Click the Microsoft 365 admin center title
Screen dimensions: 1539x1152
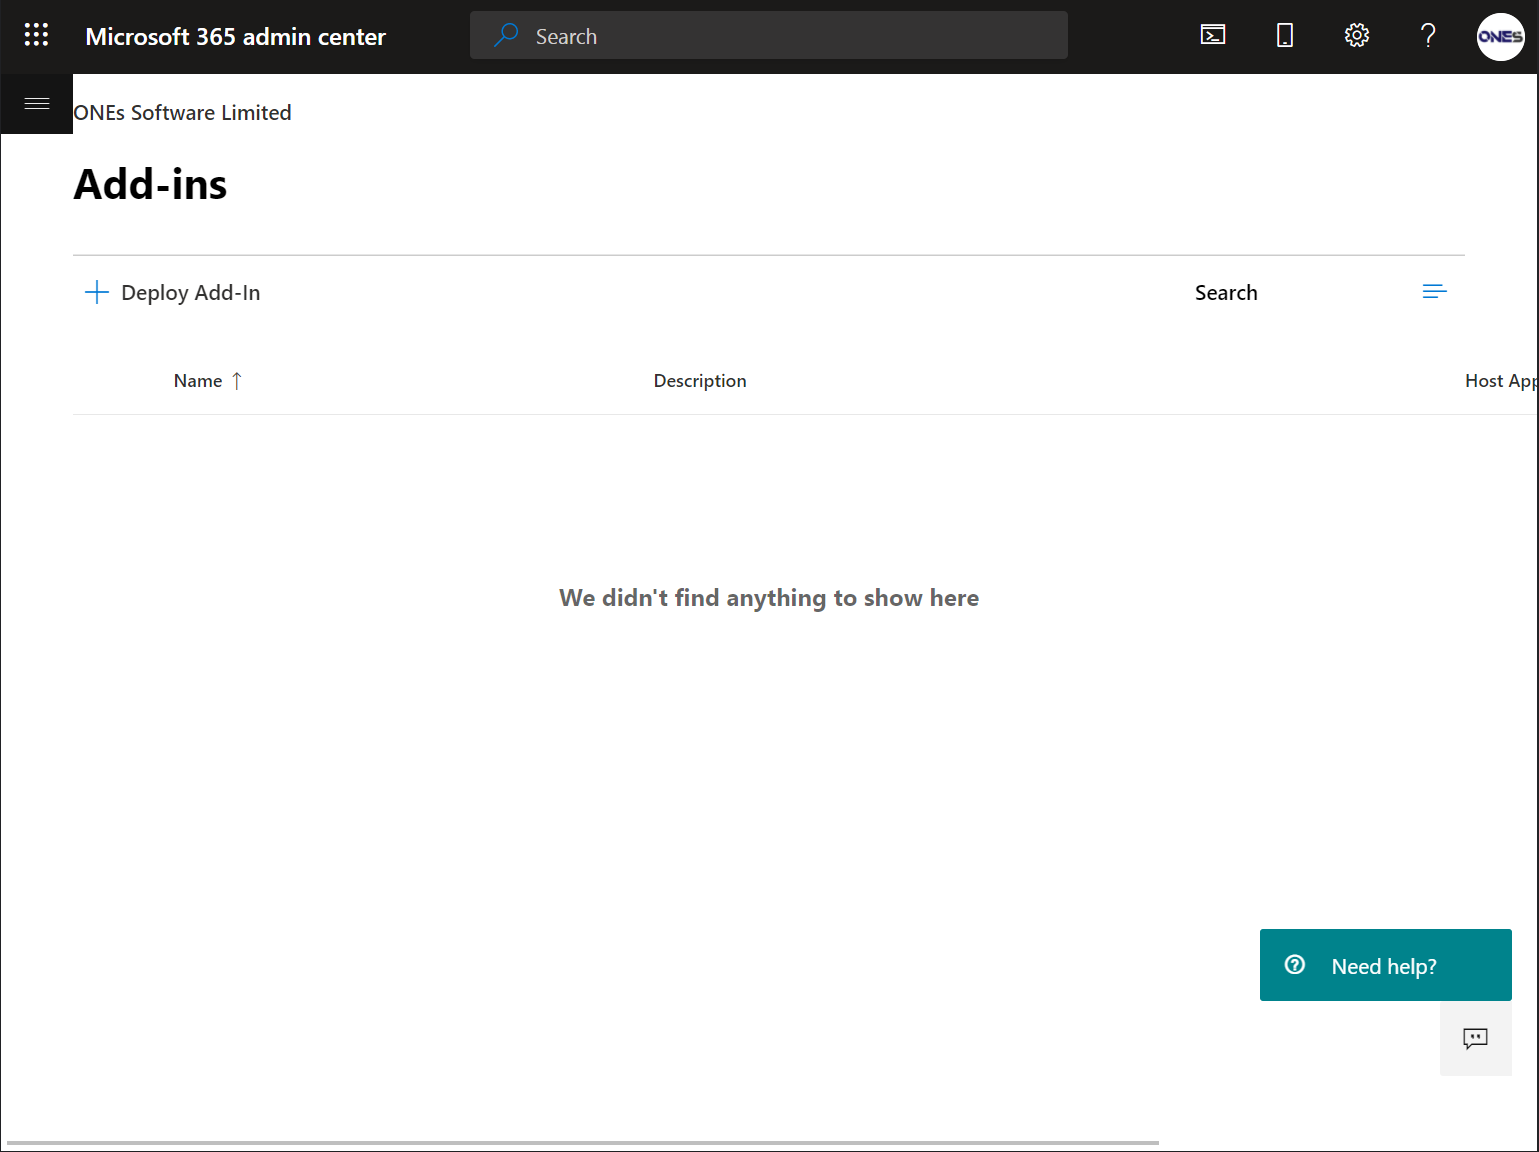coord(235,37)
